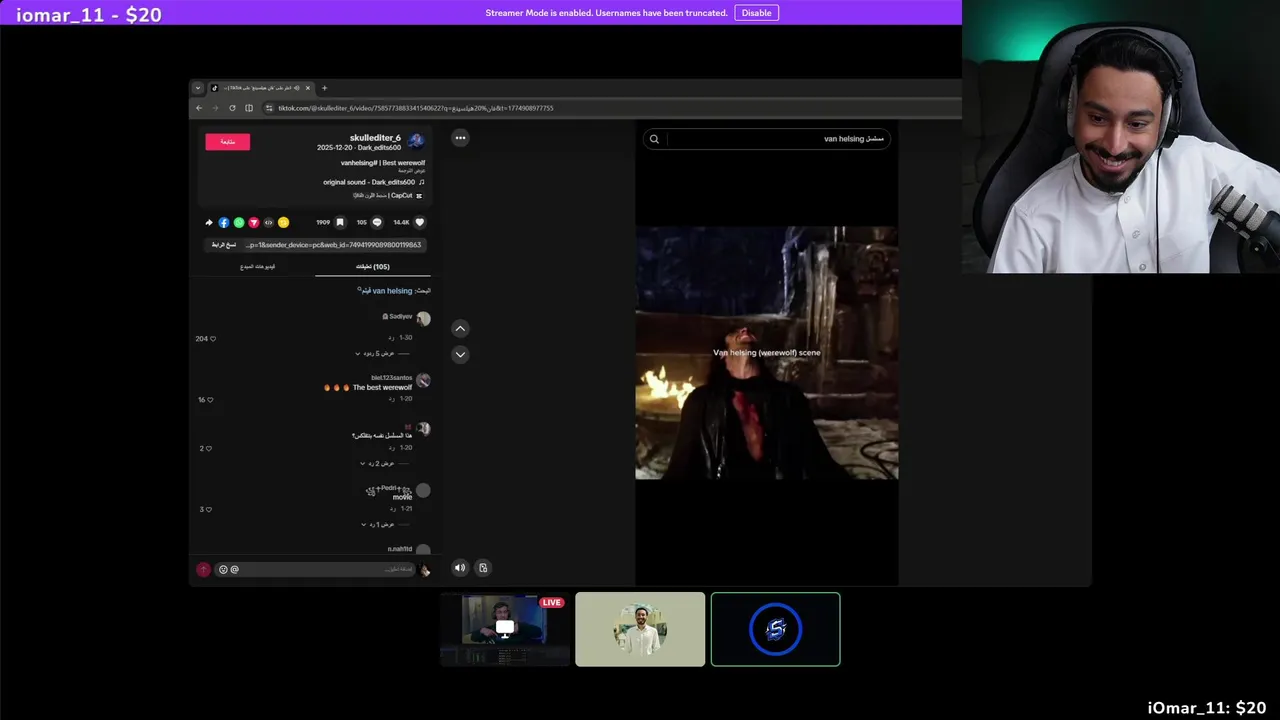Like the 'movie' comment heart

(209, 510)
